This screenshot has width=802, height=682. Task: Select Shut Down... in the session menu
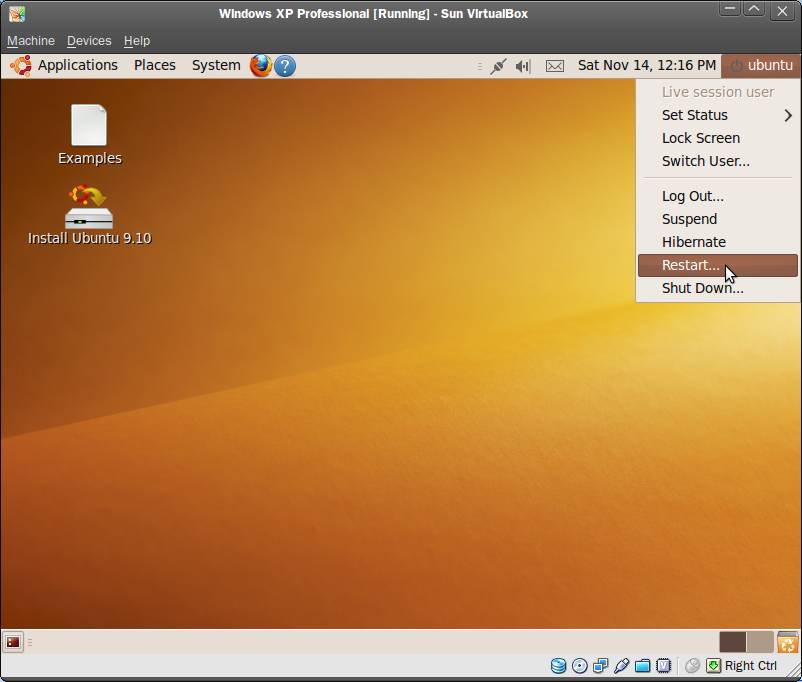tap(718, 289)
